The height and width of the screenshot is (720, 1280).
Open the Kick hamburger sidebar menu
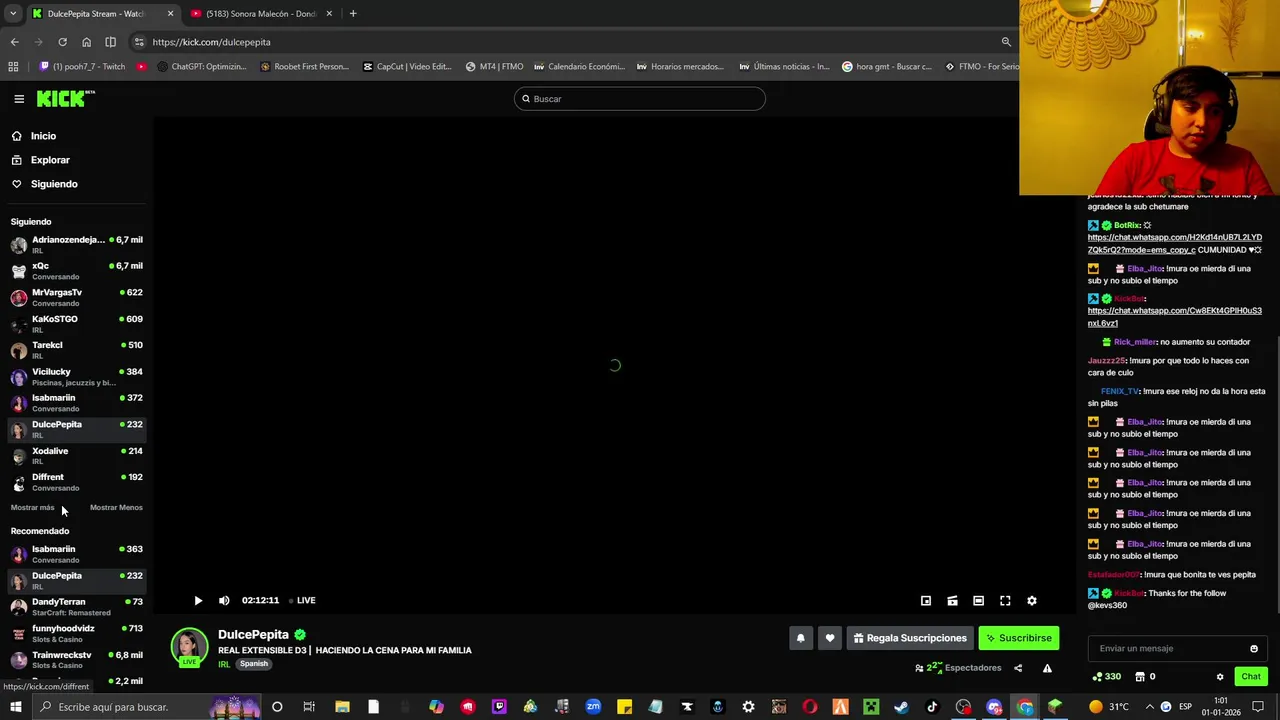pos(19,99)
